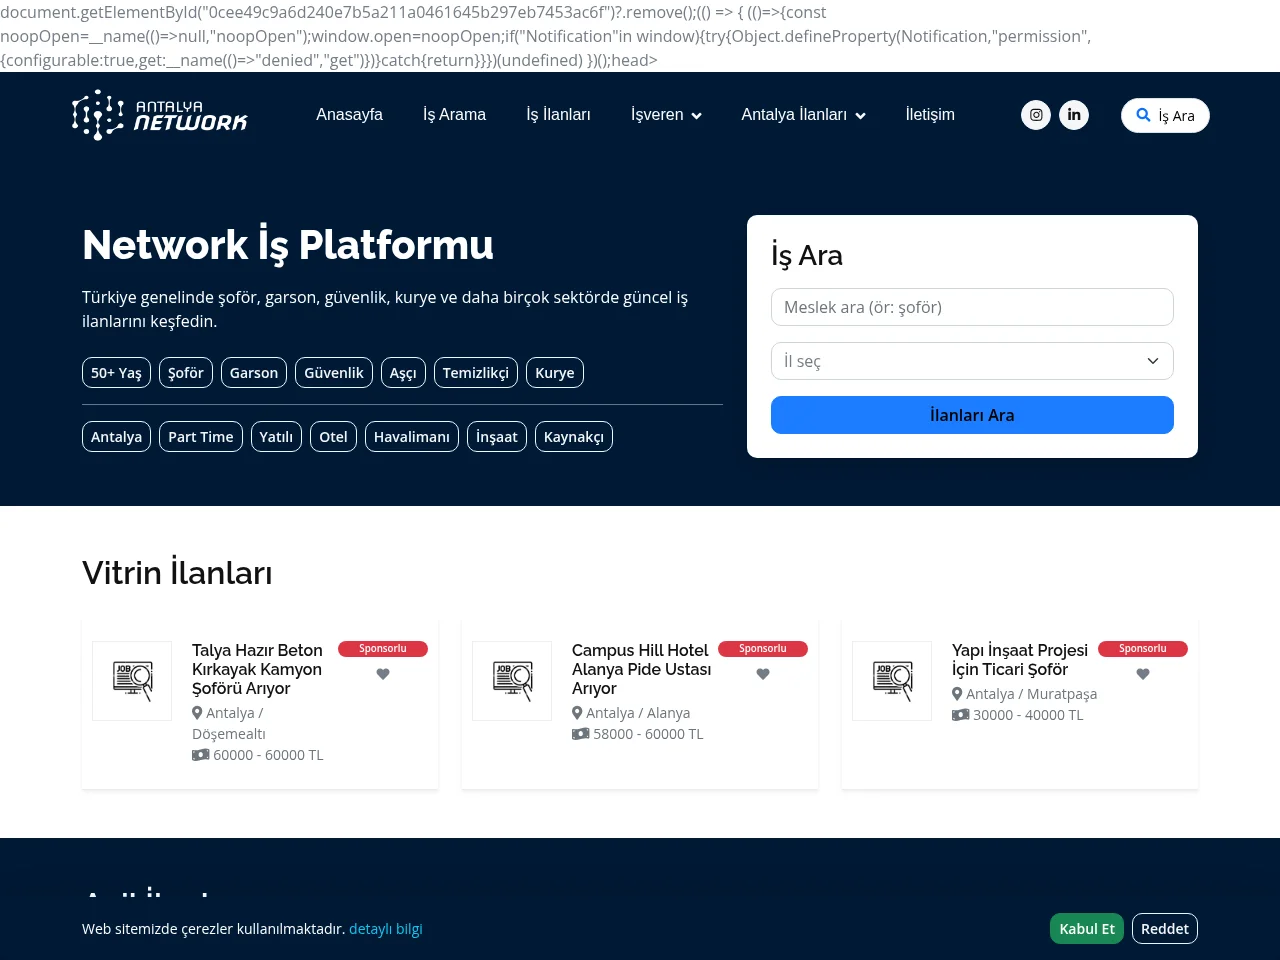Favorite the Yapı İnşaat Projesi listing heart
The width and height of the screenshot is (1280, 960).
[1143, 674]
